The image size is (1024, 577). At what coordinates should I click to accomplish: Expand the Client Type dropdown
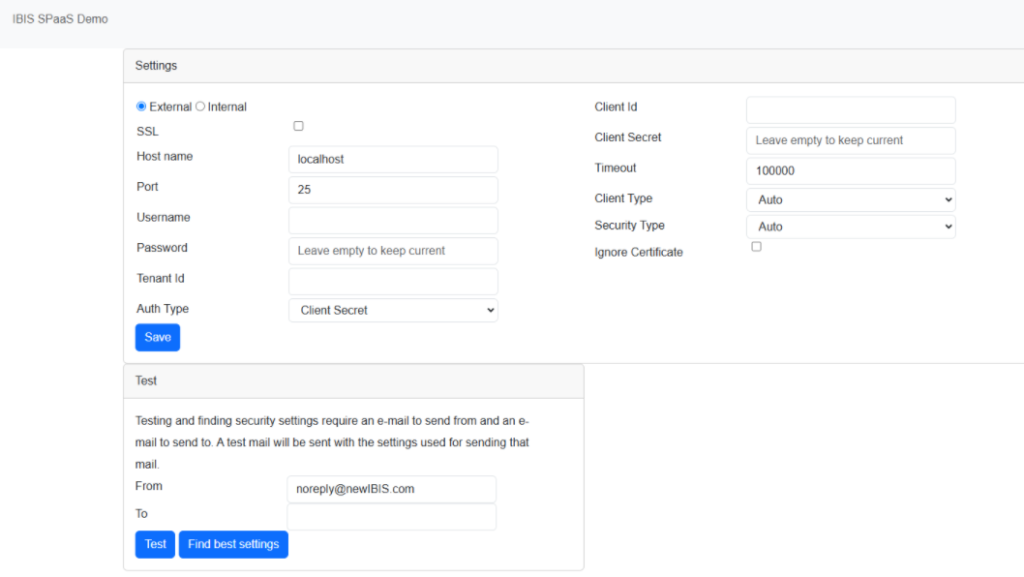click(850, 199)
